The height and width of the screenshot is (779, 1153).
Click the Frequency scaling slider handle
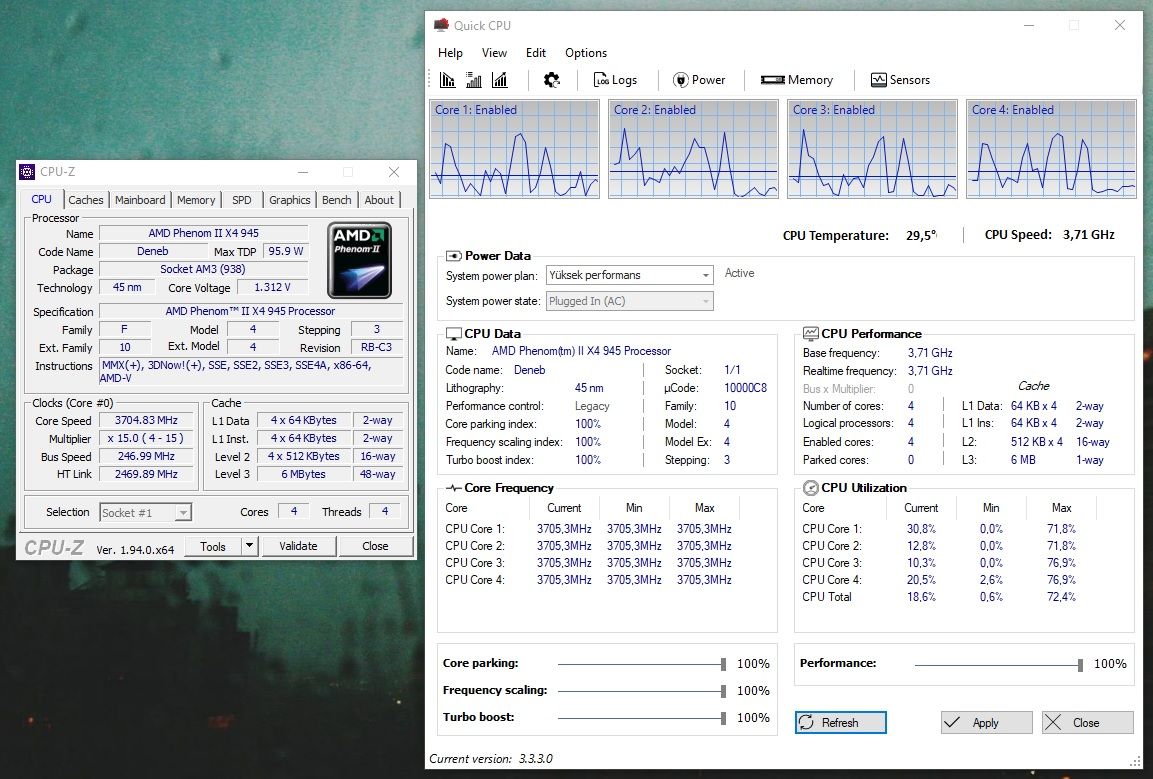pyautogui.click(x=724, y=691)
